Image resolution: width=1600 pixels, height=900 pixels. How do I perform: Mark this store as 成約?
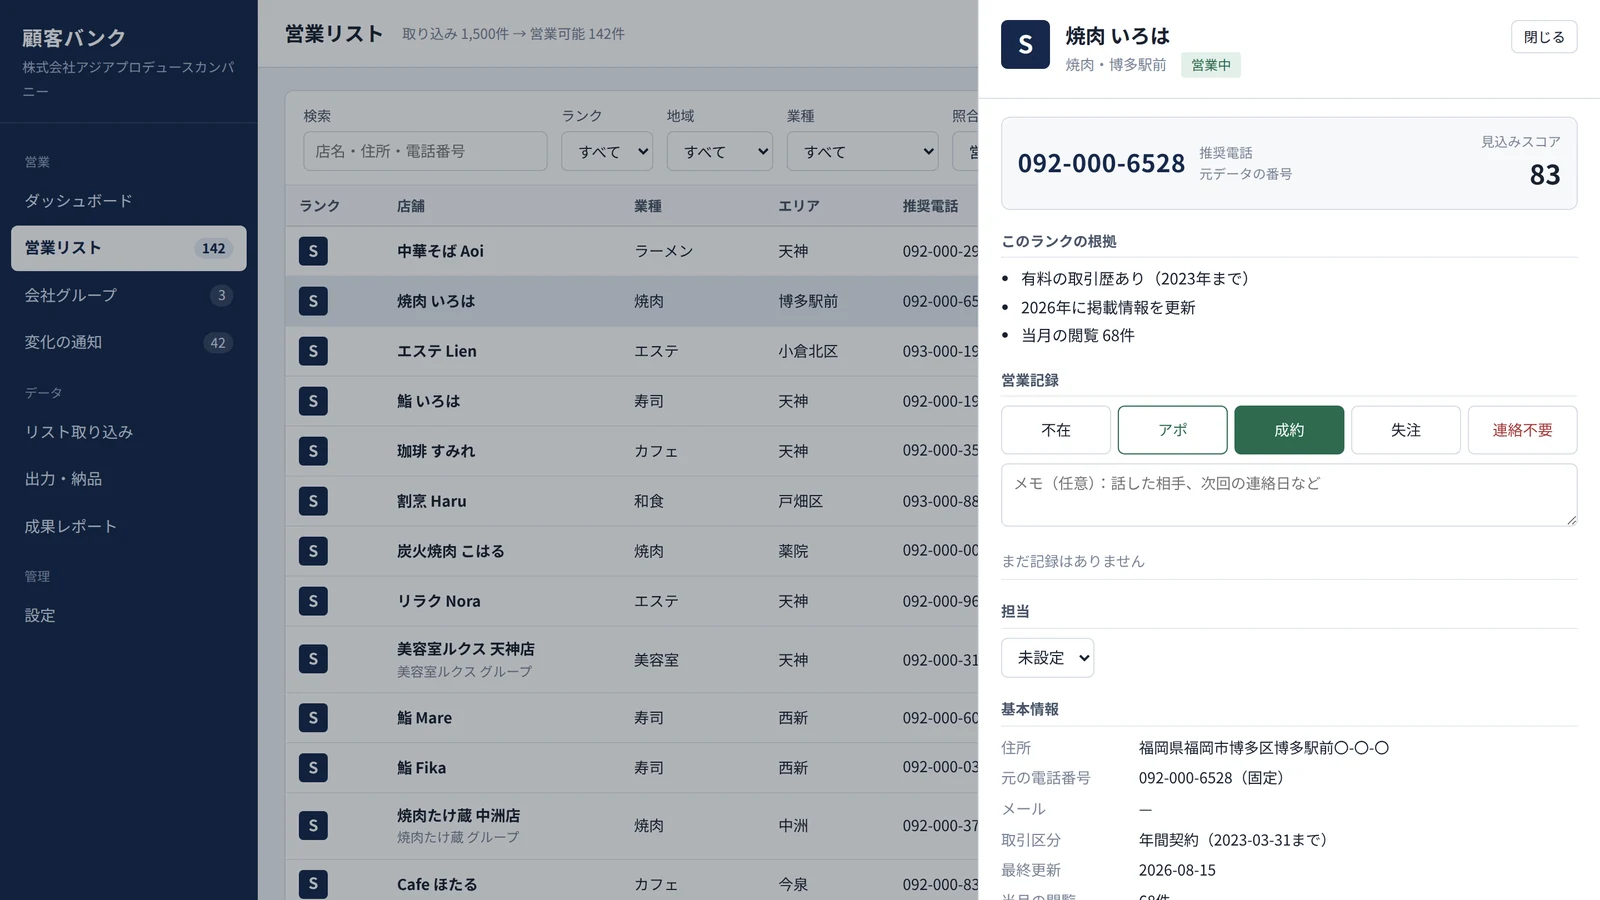pyautogui.click(x=1289, y=430)
